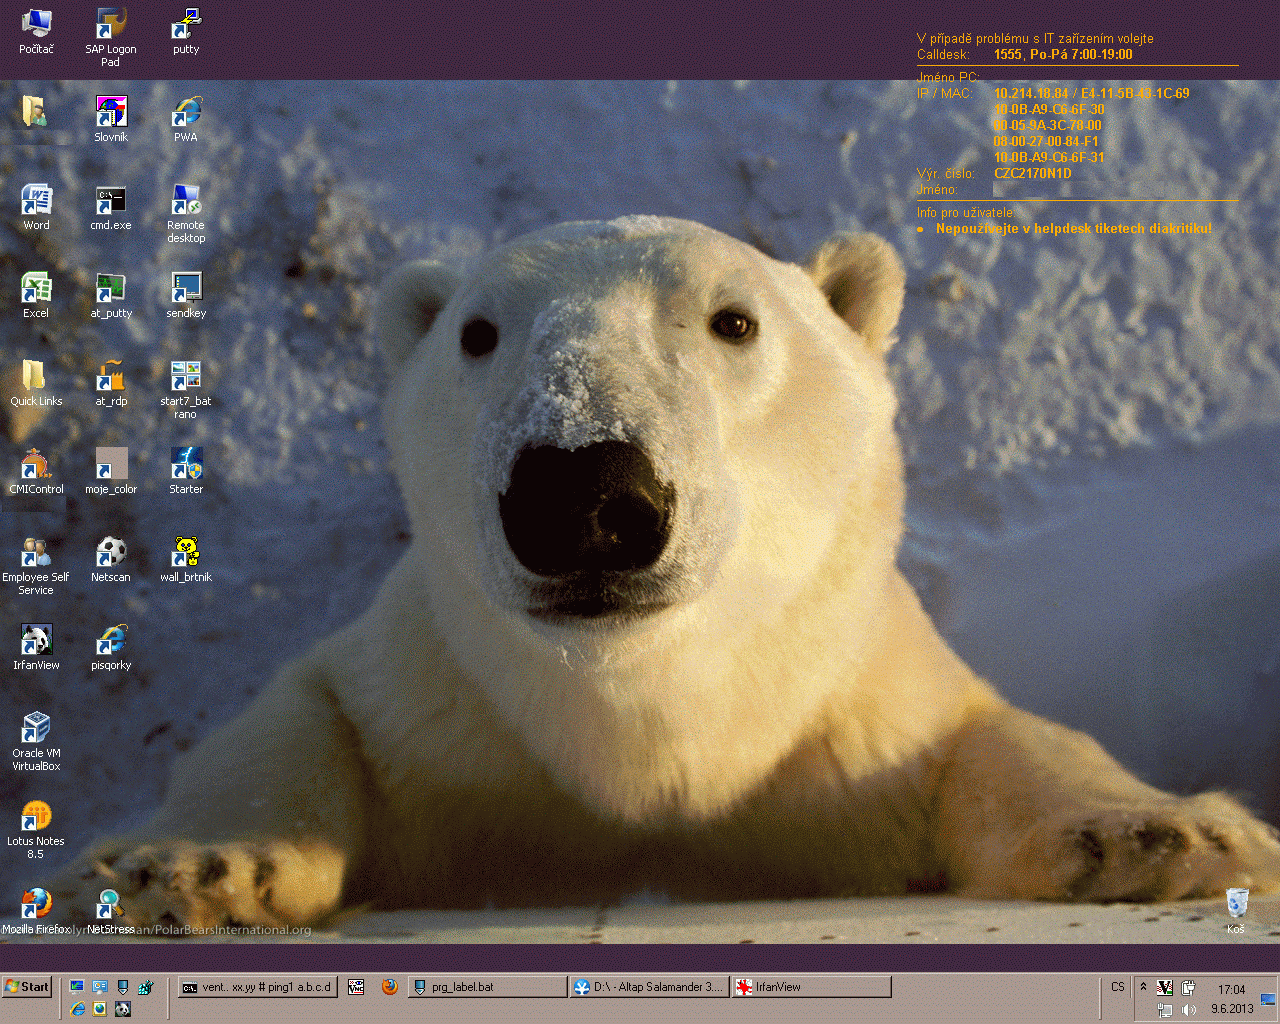Open the Koš recycle bin
This screenshot has width=1280, height=1024.
pos(1237,904)
